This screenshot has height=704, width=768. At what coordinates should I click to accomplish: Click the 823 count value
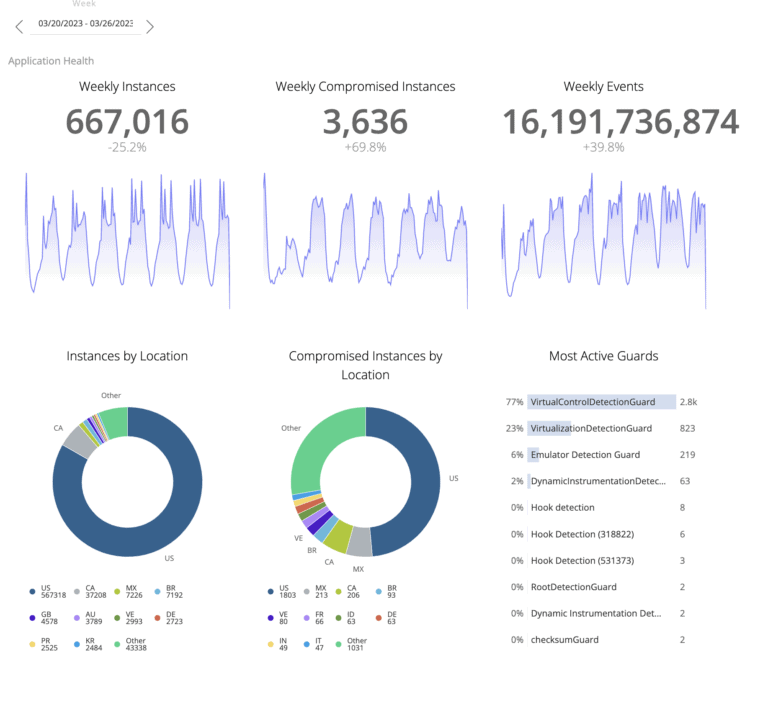click(x=687, y=428)
